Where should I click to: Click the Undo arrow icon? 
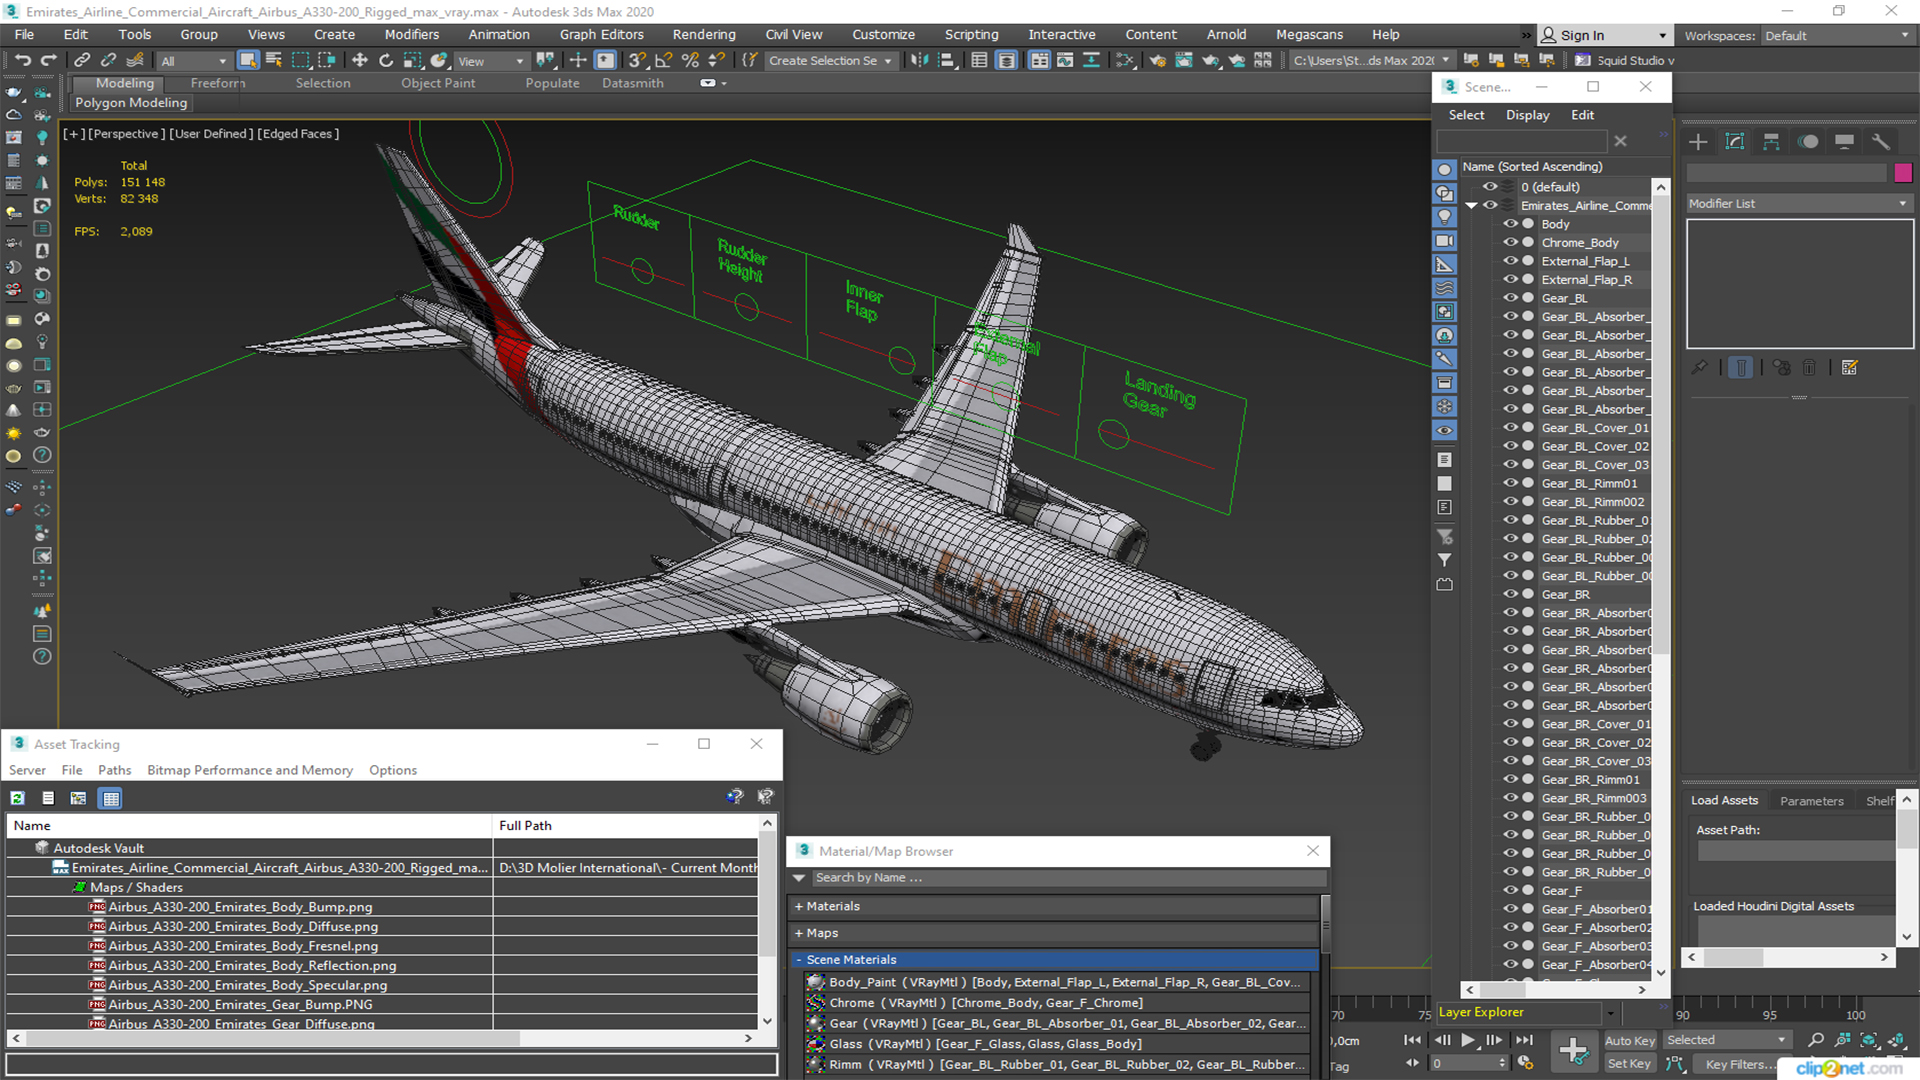[x=22, y=60]
